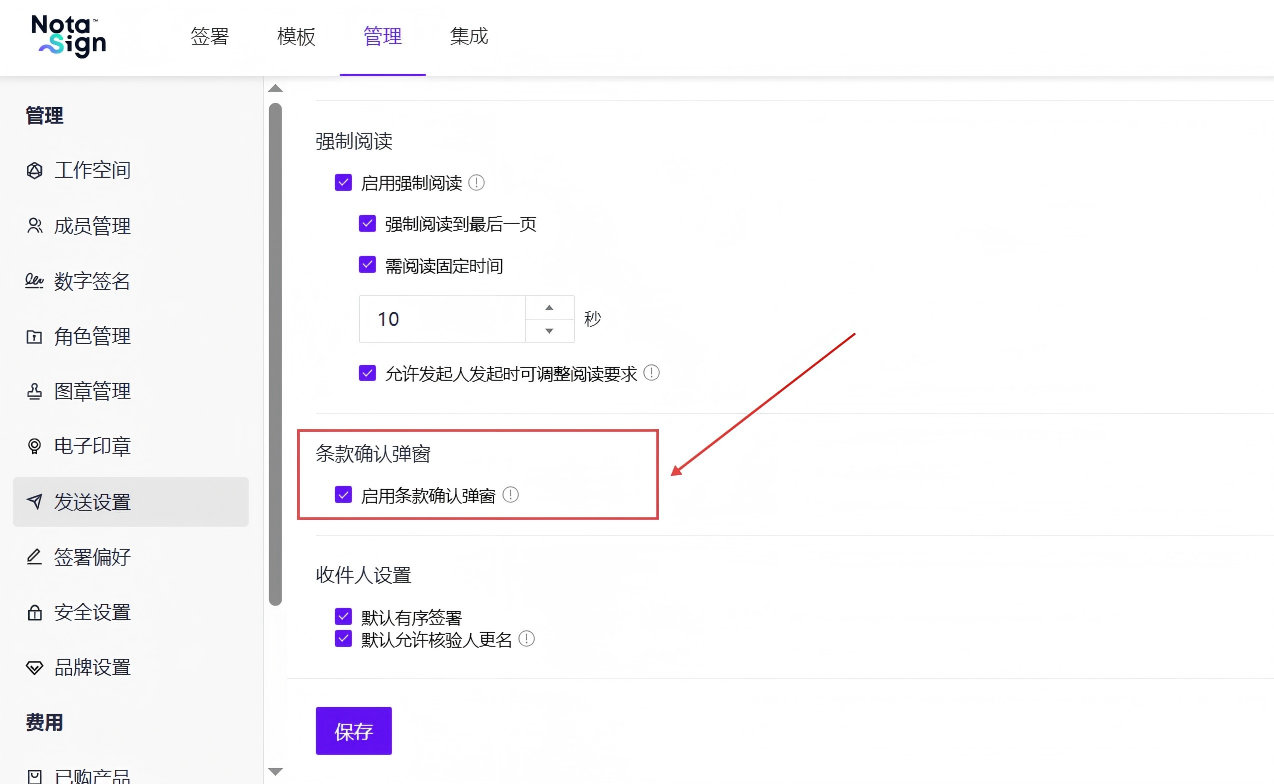Open 工作空间 via its sidebar icon
This screenshot has height=784, width=1274.
pos(35,170)
